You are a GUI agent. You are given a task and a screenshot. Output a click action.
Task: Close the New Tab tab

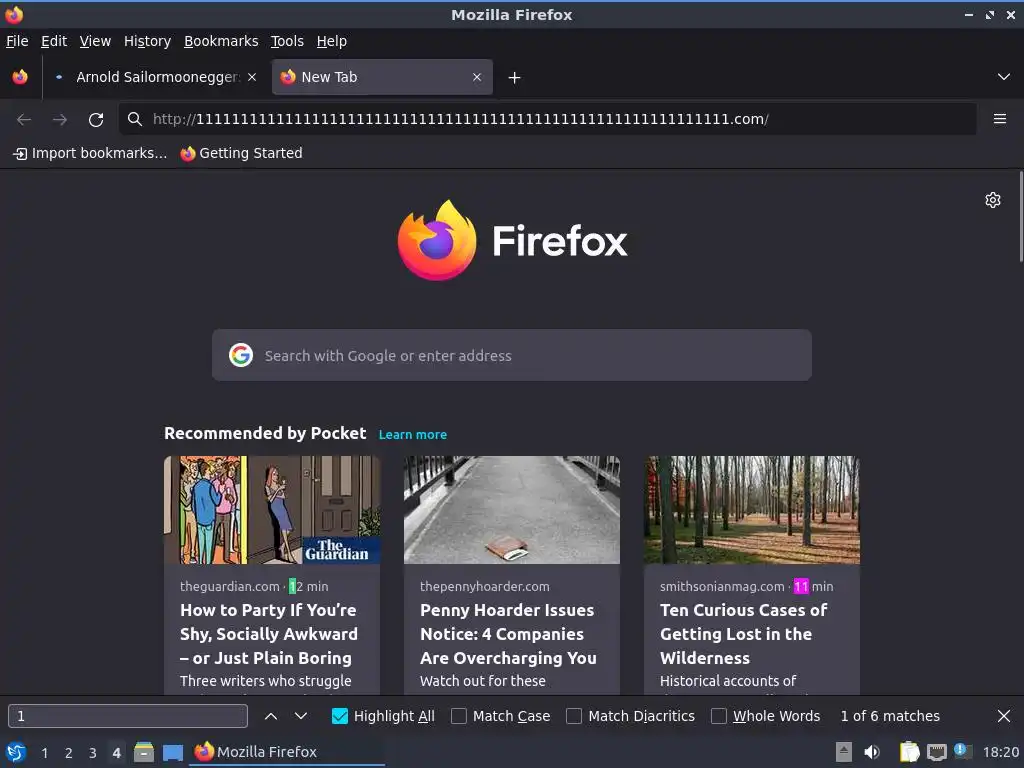pyautogui.click(x=477, y=77)
